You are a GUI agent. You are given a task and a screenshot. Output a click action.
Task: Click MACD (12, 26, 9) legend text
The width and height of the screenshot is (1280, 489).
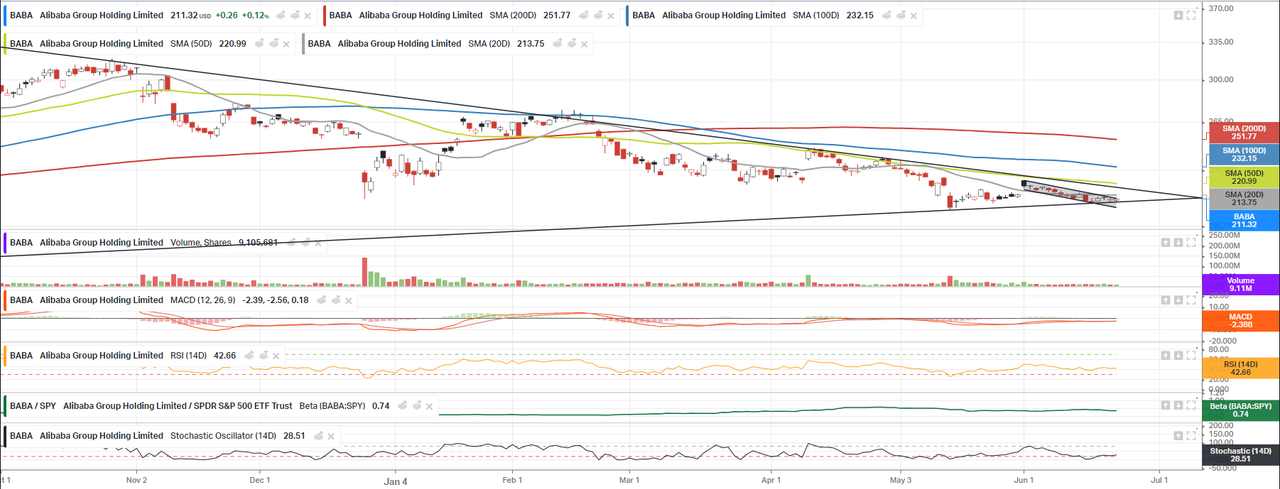click(x=203, y=301)
